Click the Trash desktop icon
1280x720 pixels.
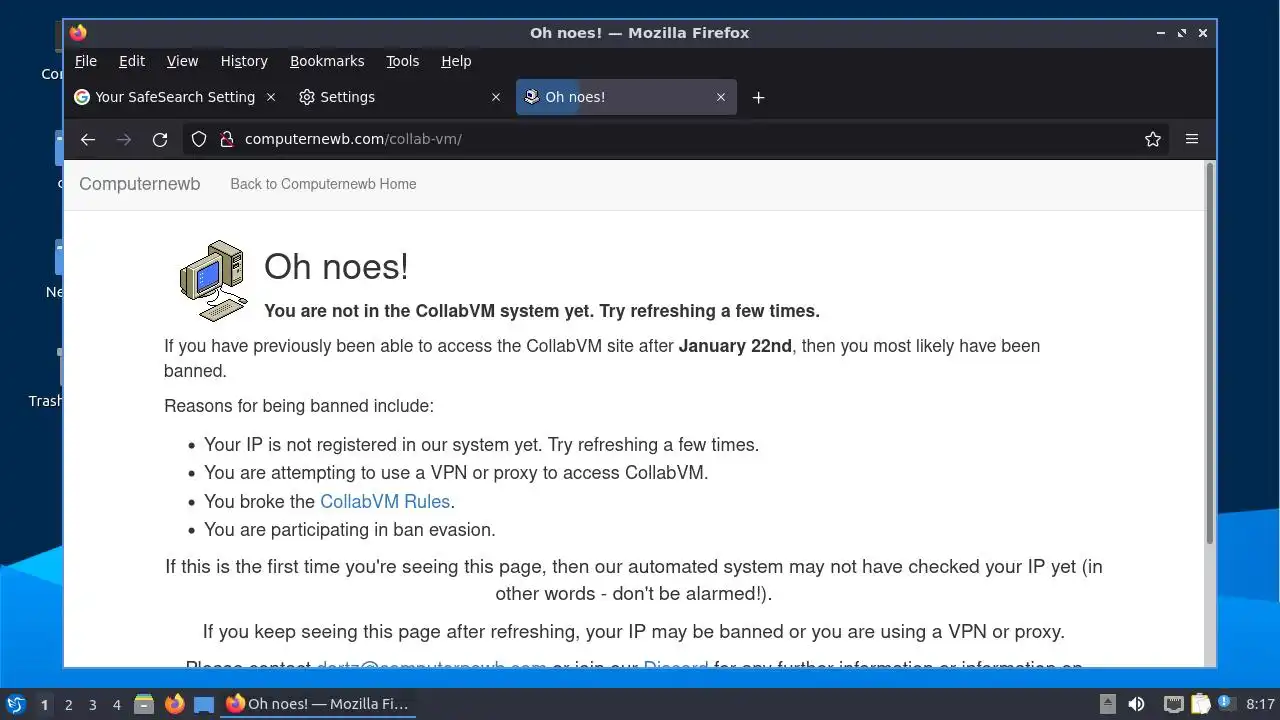tap(46, 378)
